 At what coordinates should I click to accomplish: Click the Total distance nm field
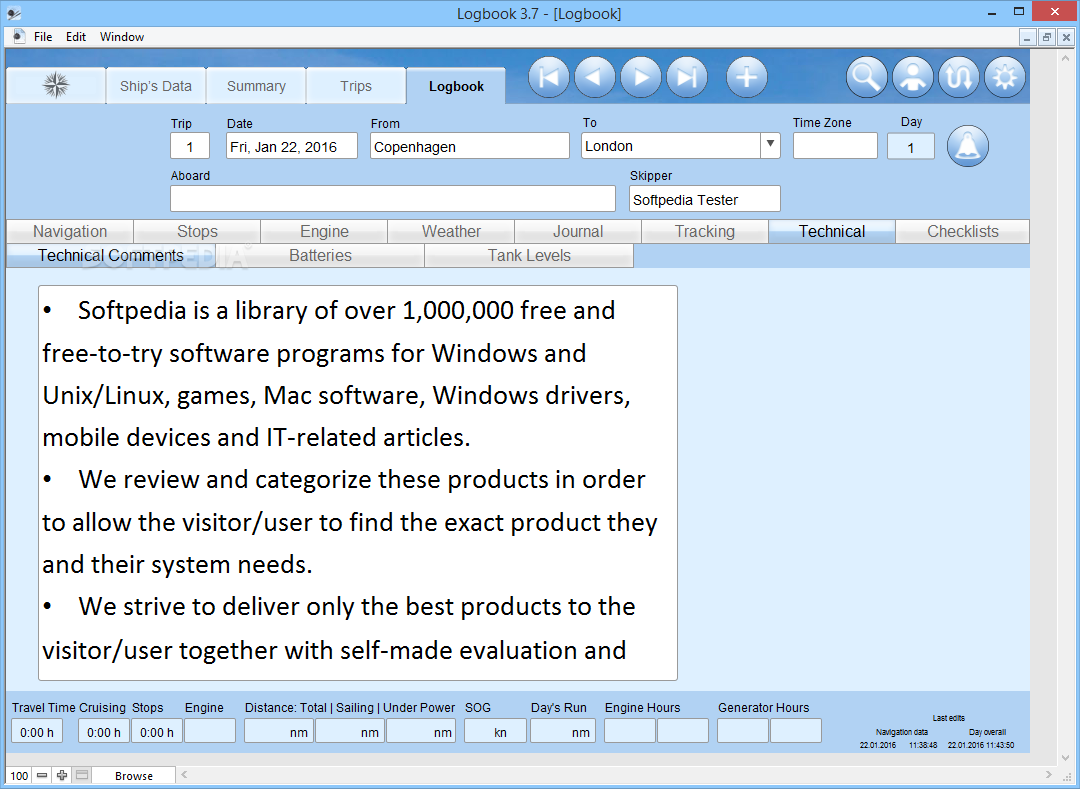(279, 731)
